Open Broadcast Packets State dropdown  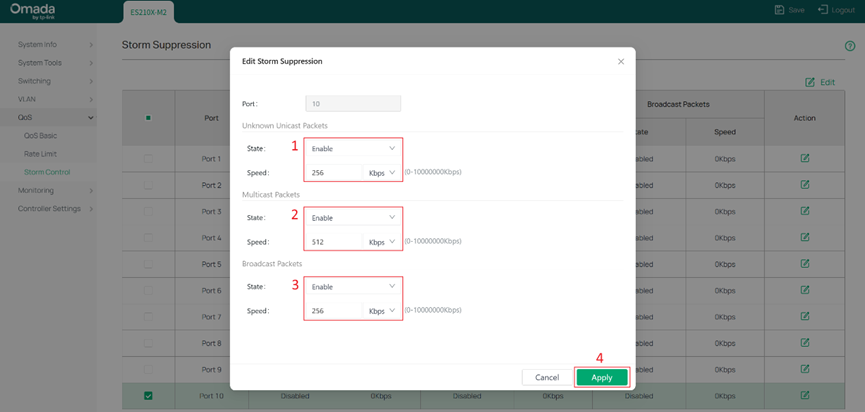pos(352,286)
